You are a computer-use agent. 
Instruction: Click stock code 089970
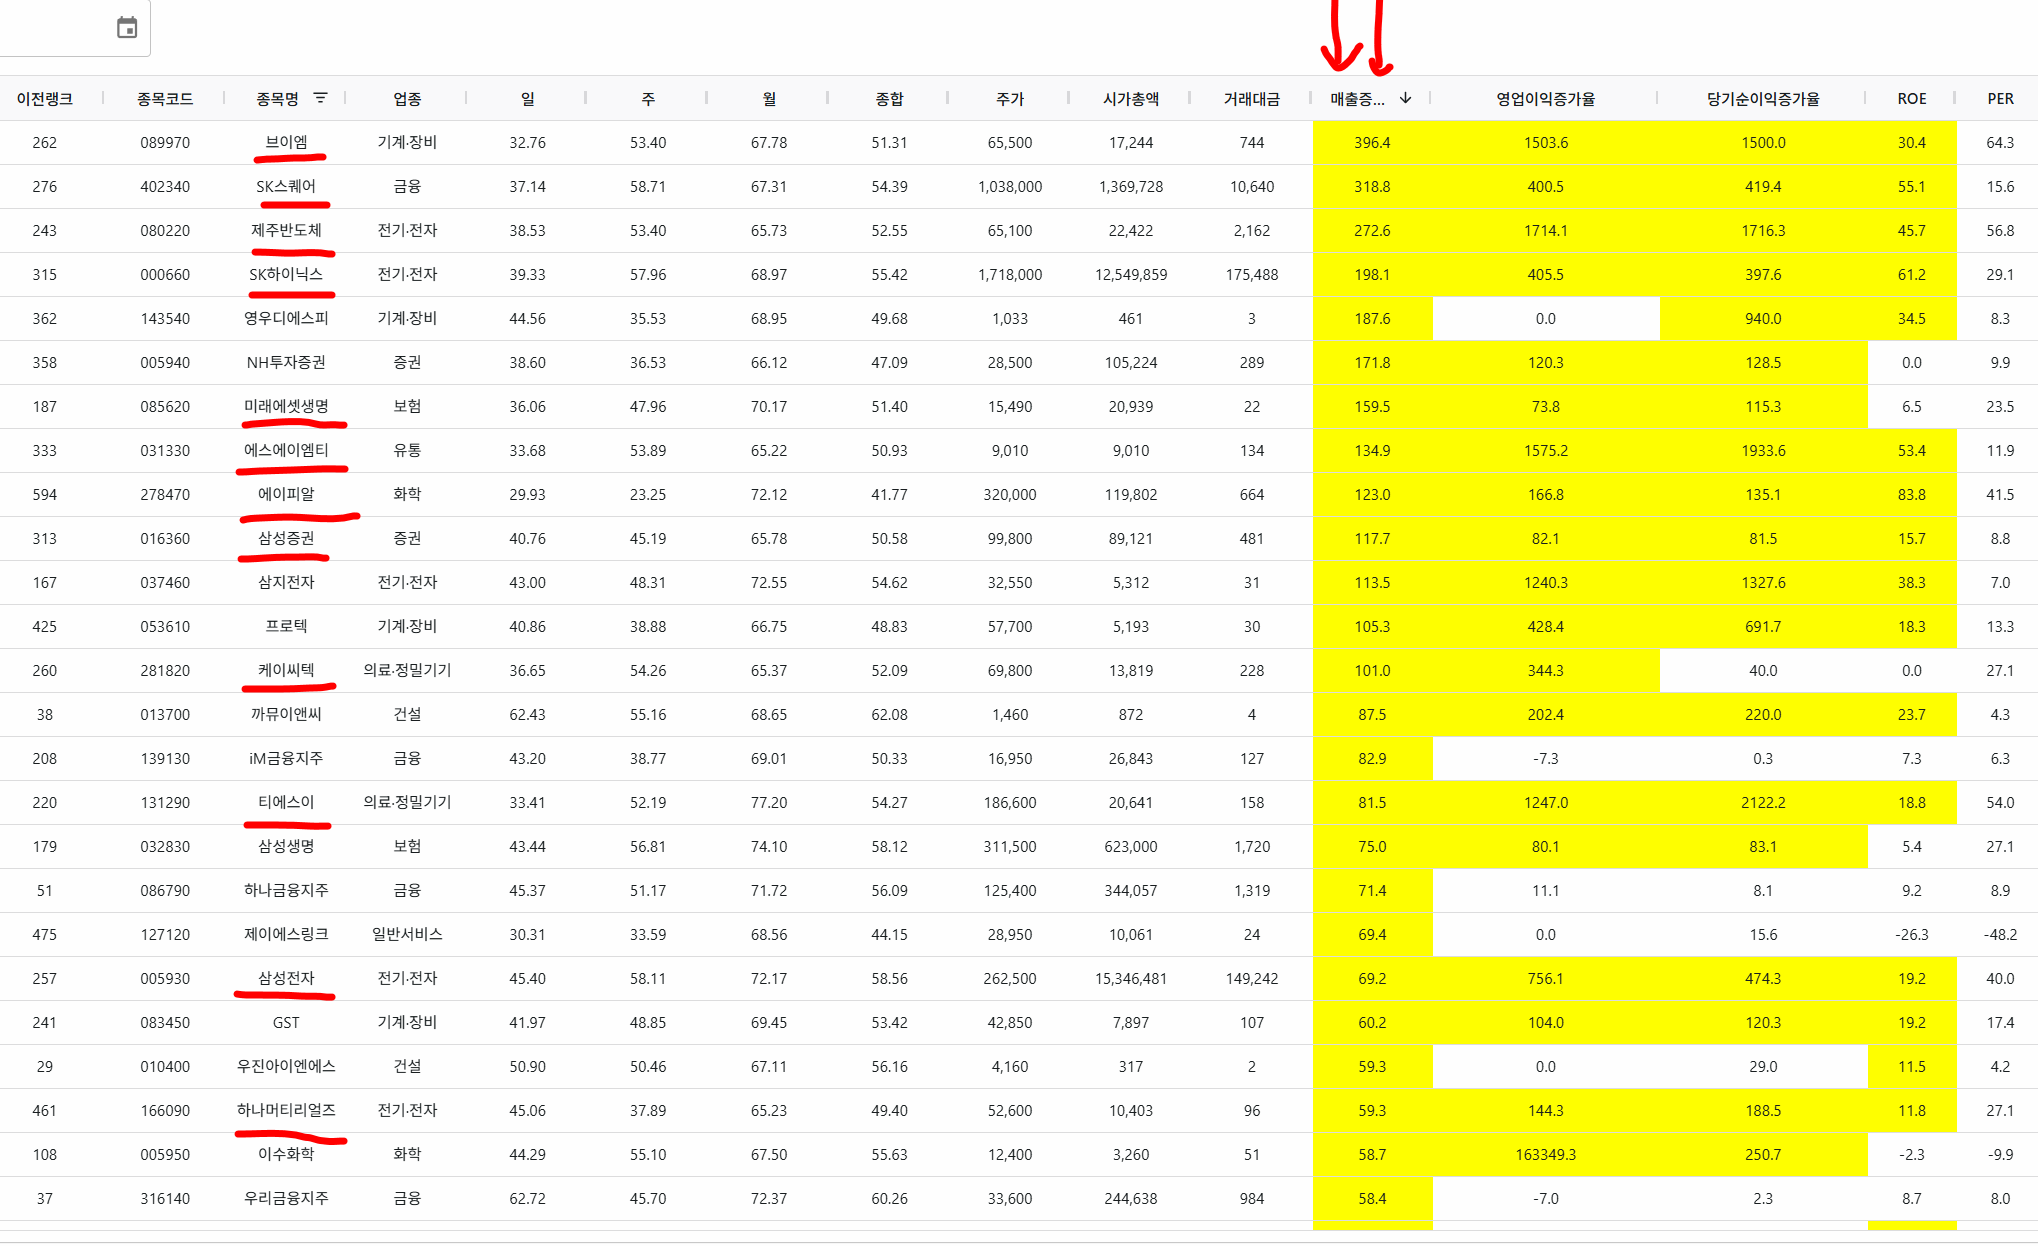point(165,143)
